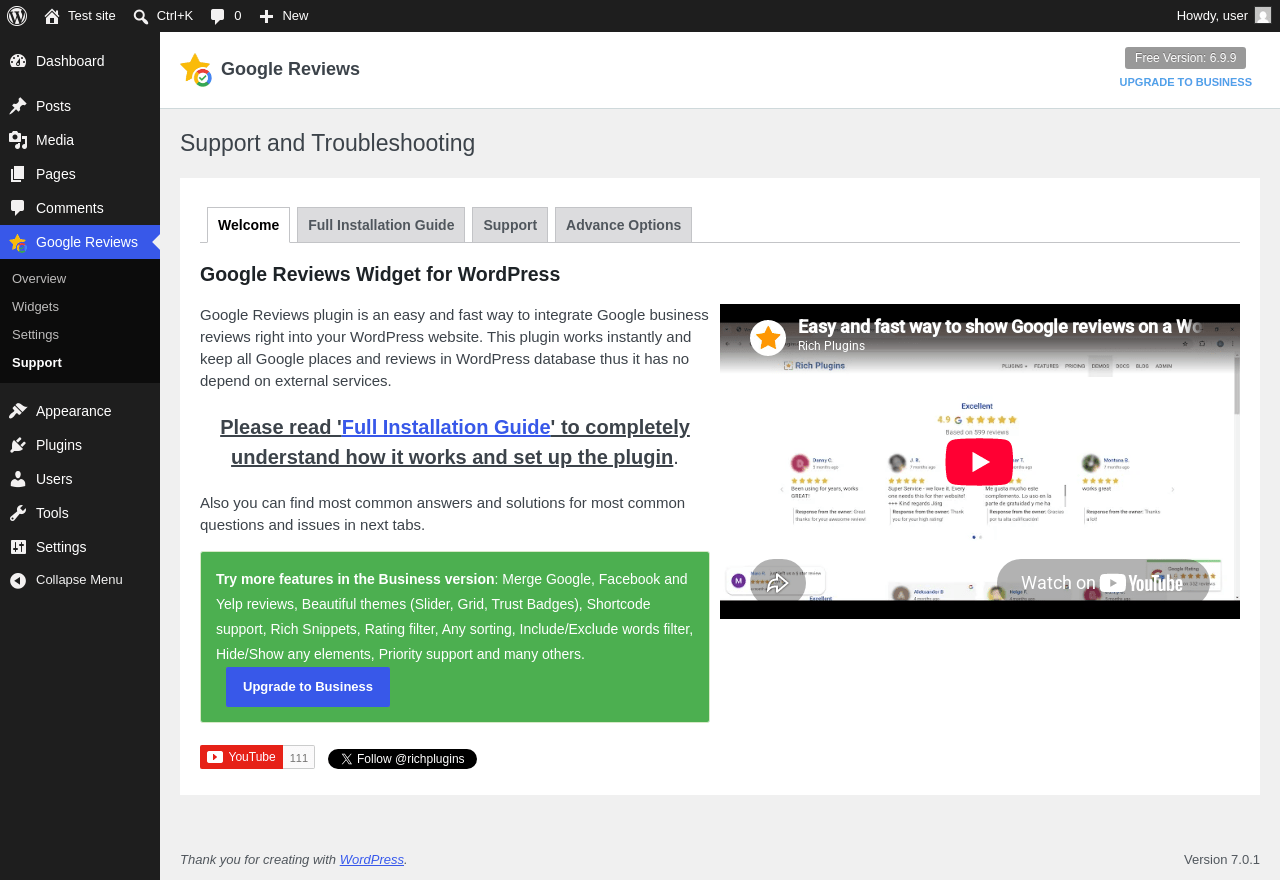Click the Ctrl+K search shortcut label
The width and height of the screenshot is (1280, 880).
(x=175, y=15)
